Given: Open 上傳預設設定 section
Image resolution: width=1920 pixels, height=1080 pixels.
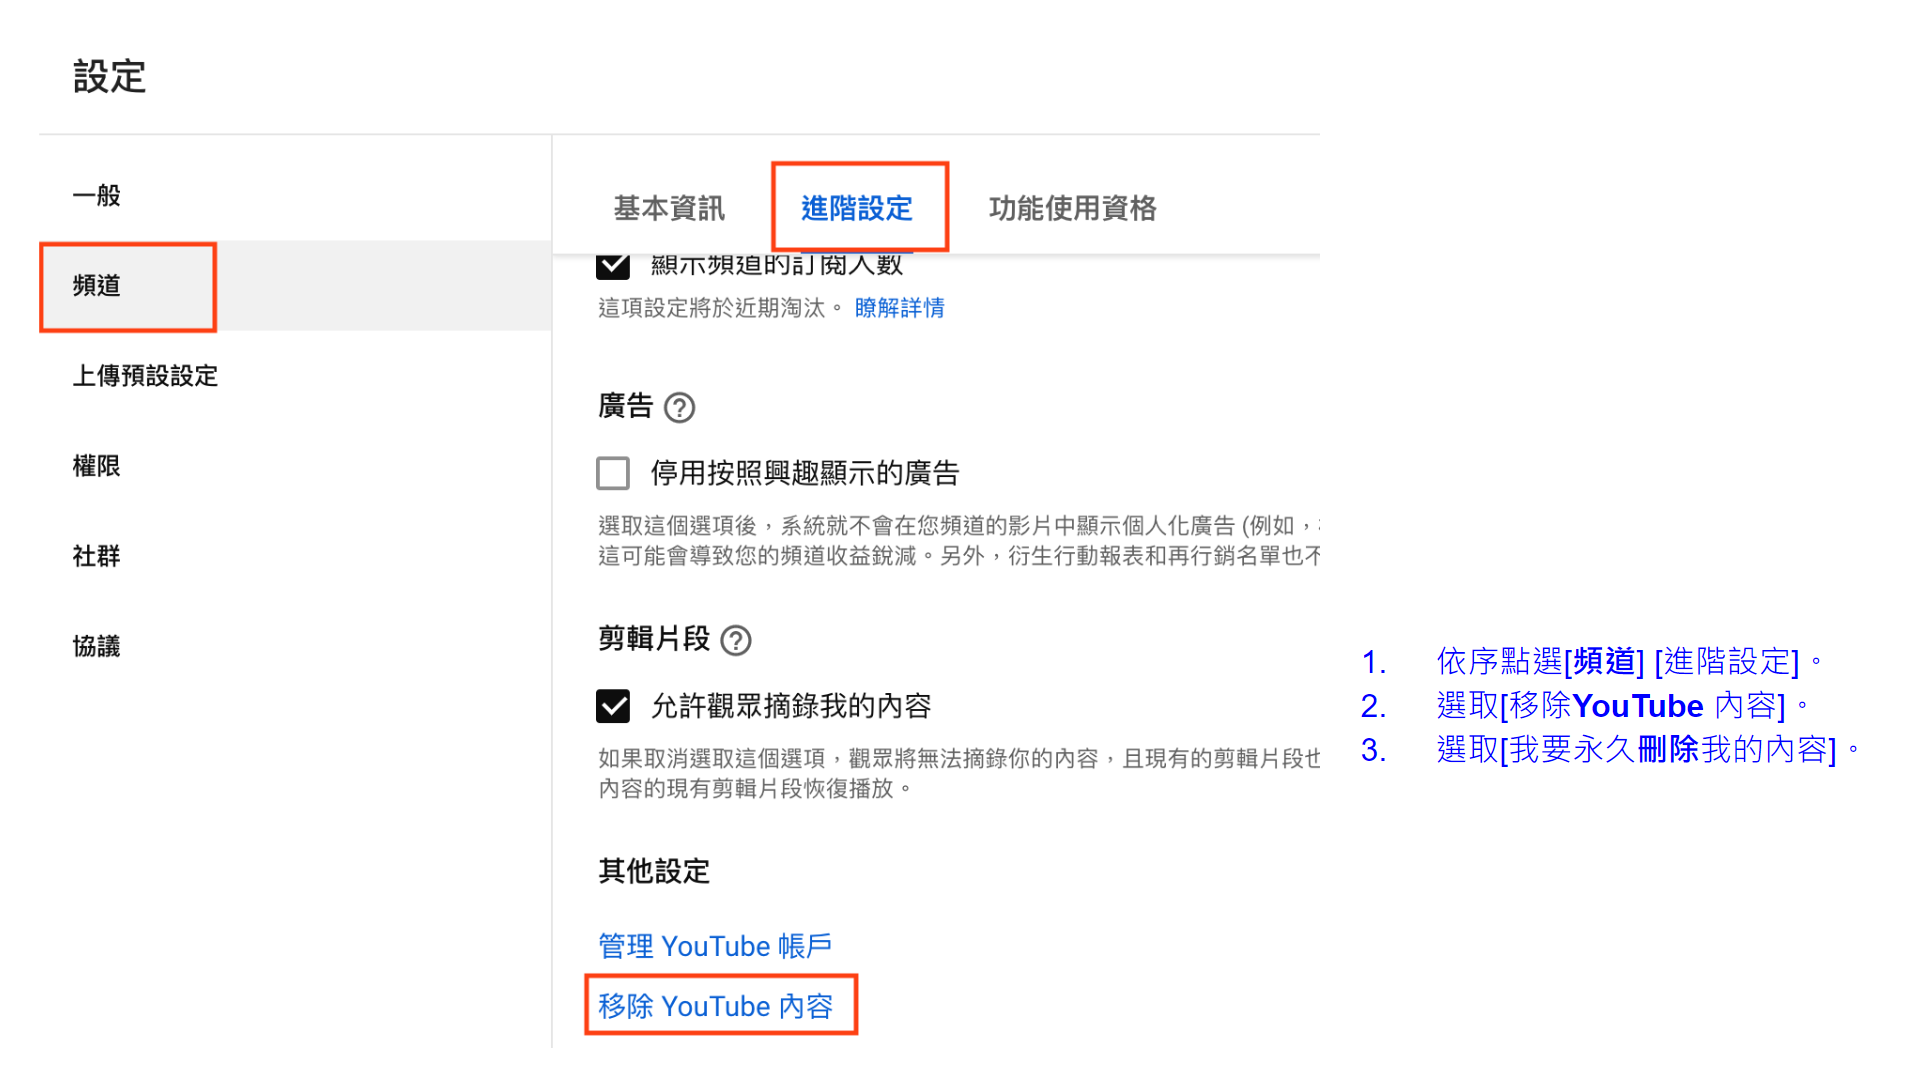Looking at the screenshot, I should click(145, 376).
